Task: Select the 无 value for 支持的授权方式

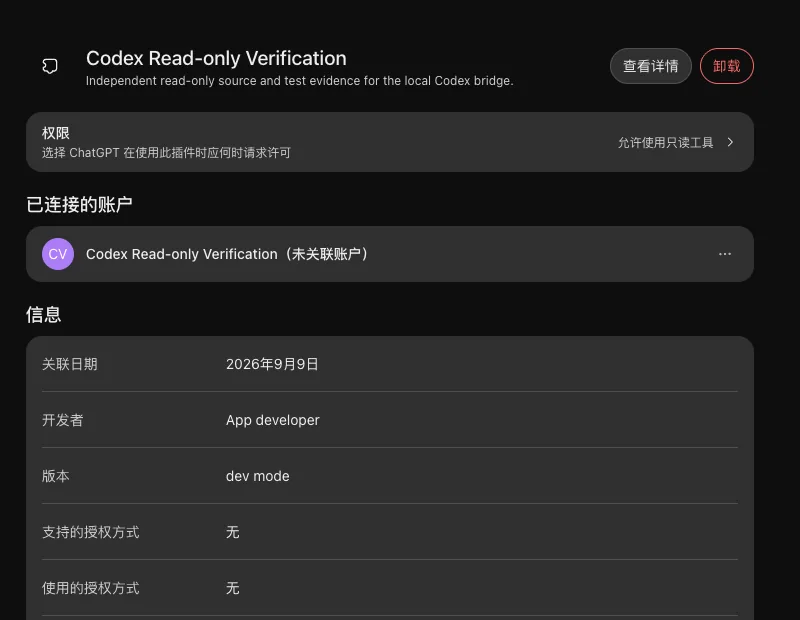Action: click(233, 532)
